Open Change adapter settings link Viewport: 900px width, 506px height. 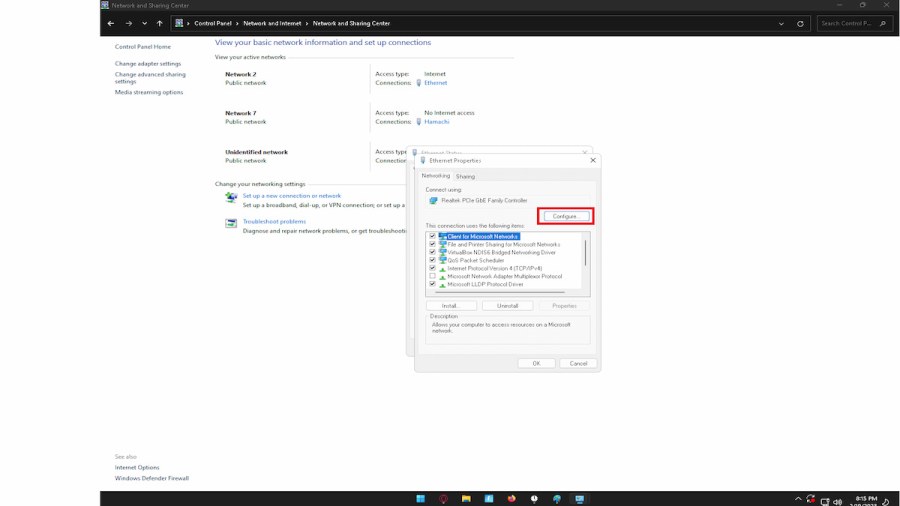pos(148,64)
